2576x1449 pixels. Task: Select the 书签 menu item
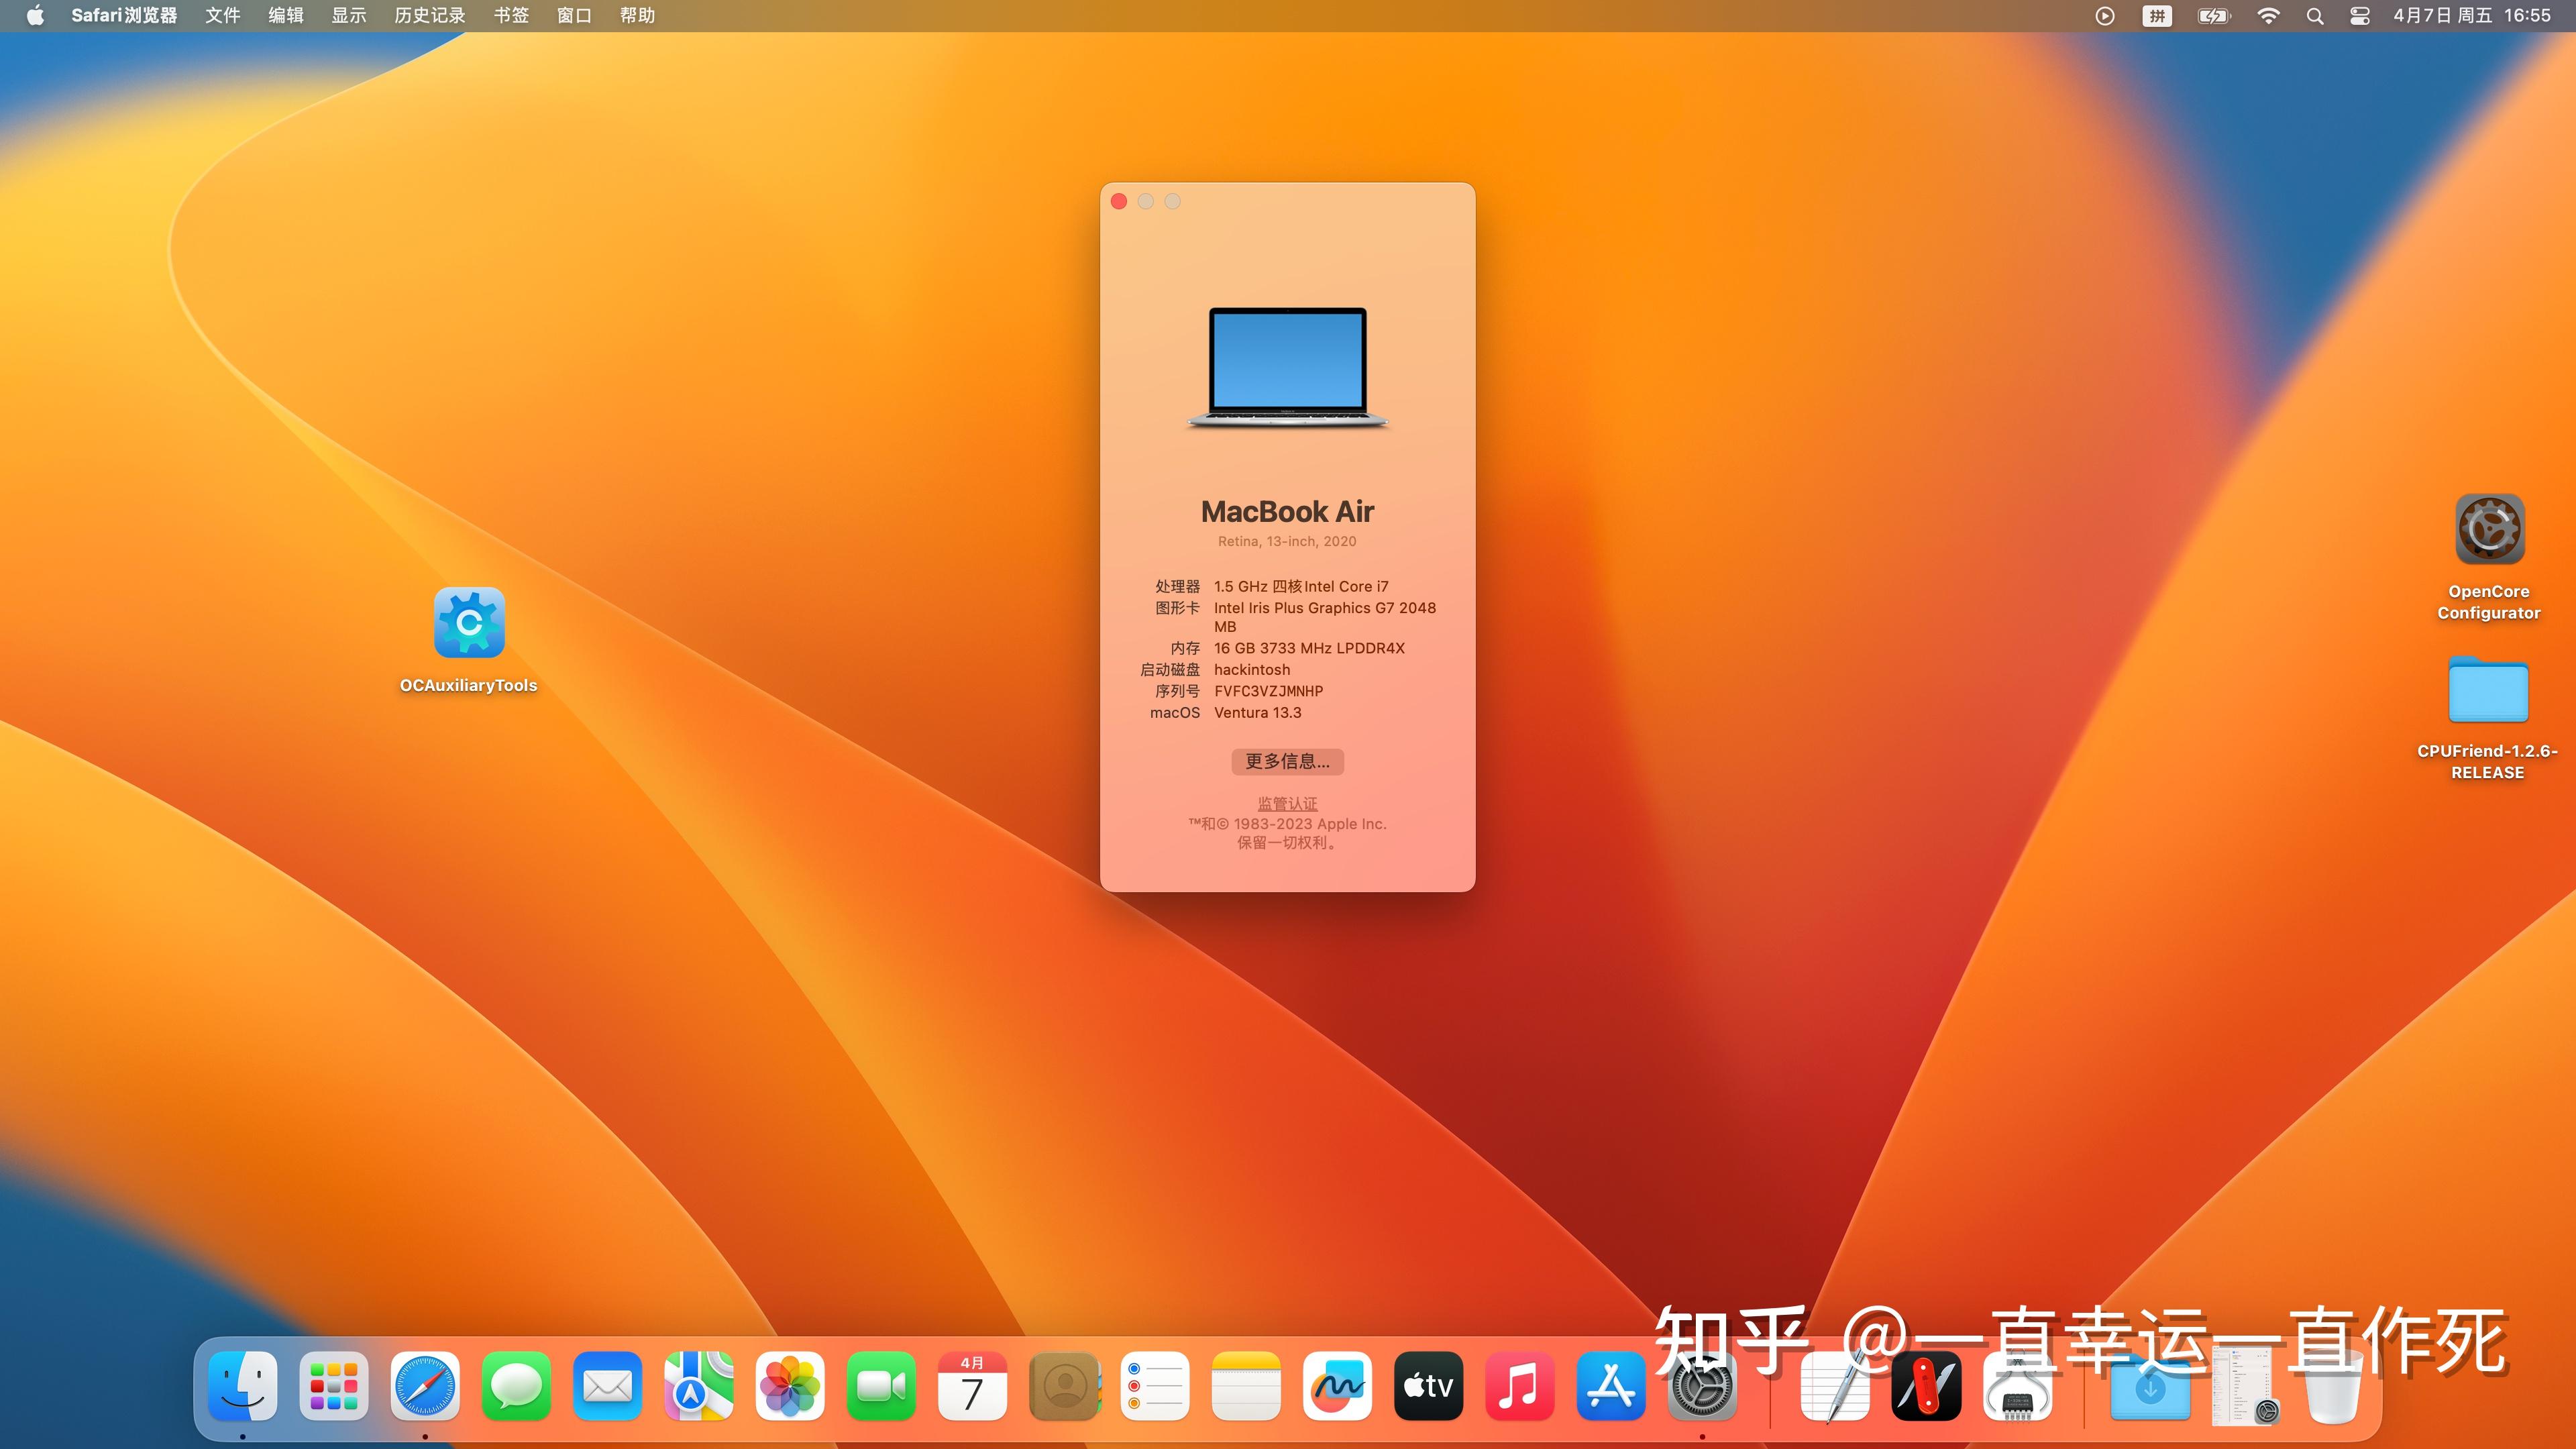(x=510, y=15)
